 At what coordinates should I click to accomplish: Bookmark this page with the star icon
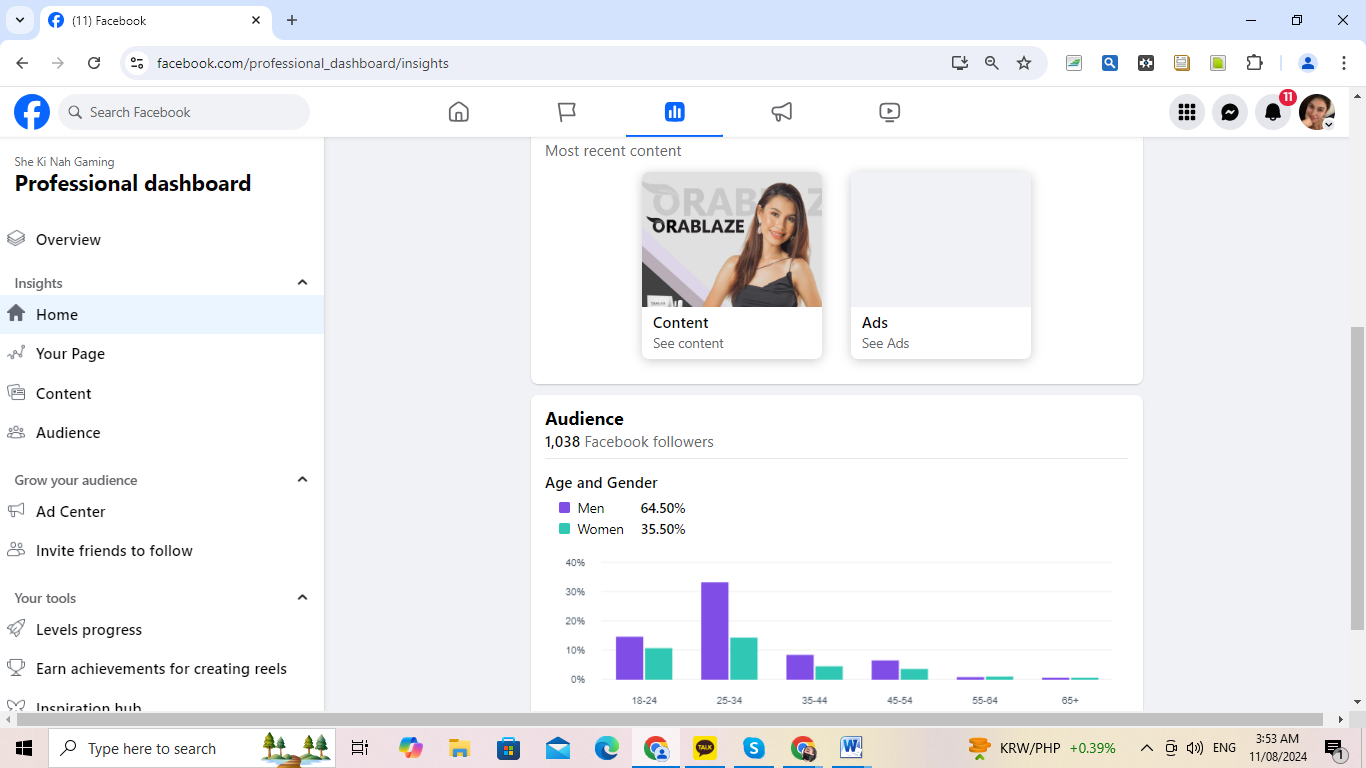point(1024,63)
